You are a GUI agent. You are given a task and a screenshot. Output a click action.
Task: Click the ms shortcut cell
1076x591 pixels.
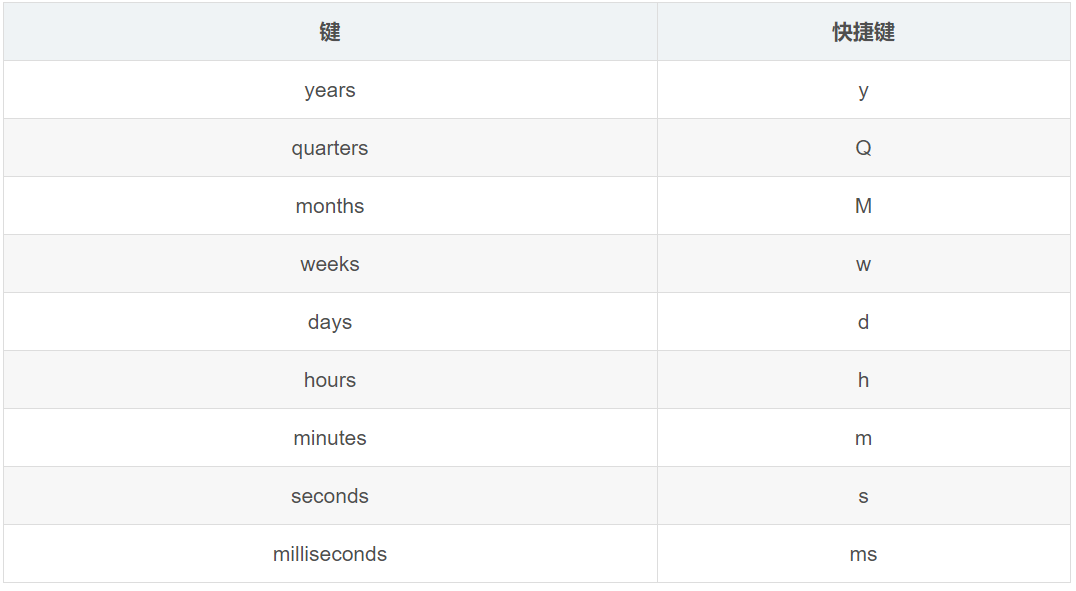(863, 554)
